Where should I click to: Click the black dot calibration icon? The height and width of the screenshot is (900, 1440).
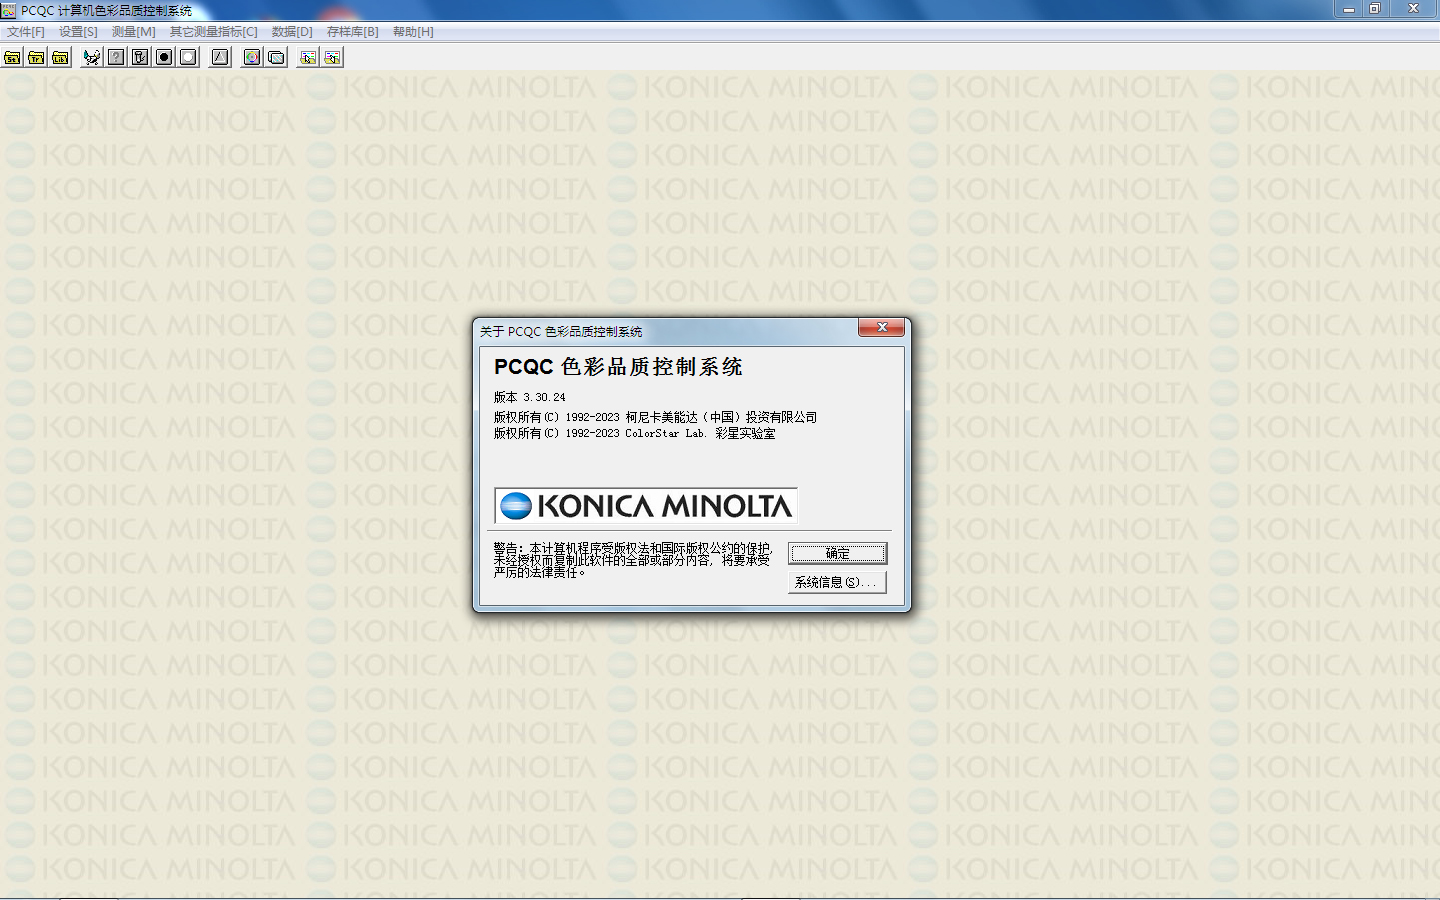click(x=164, y=57)
